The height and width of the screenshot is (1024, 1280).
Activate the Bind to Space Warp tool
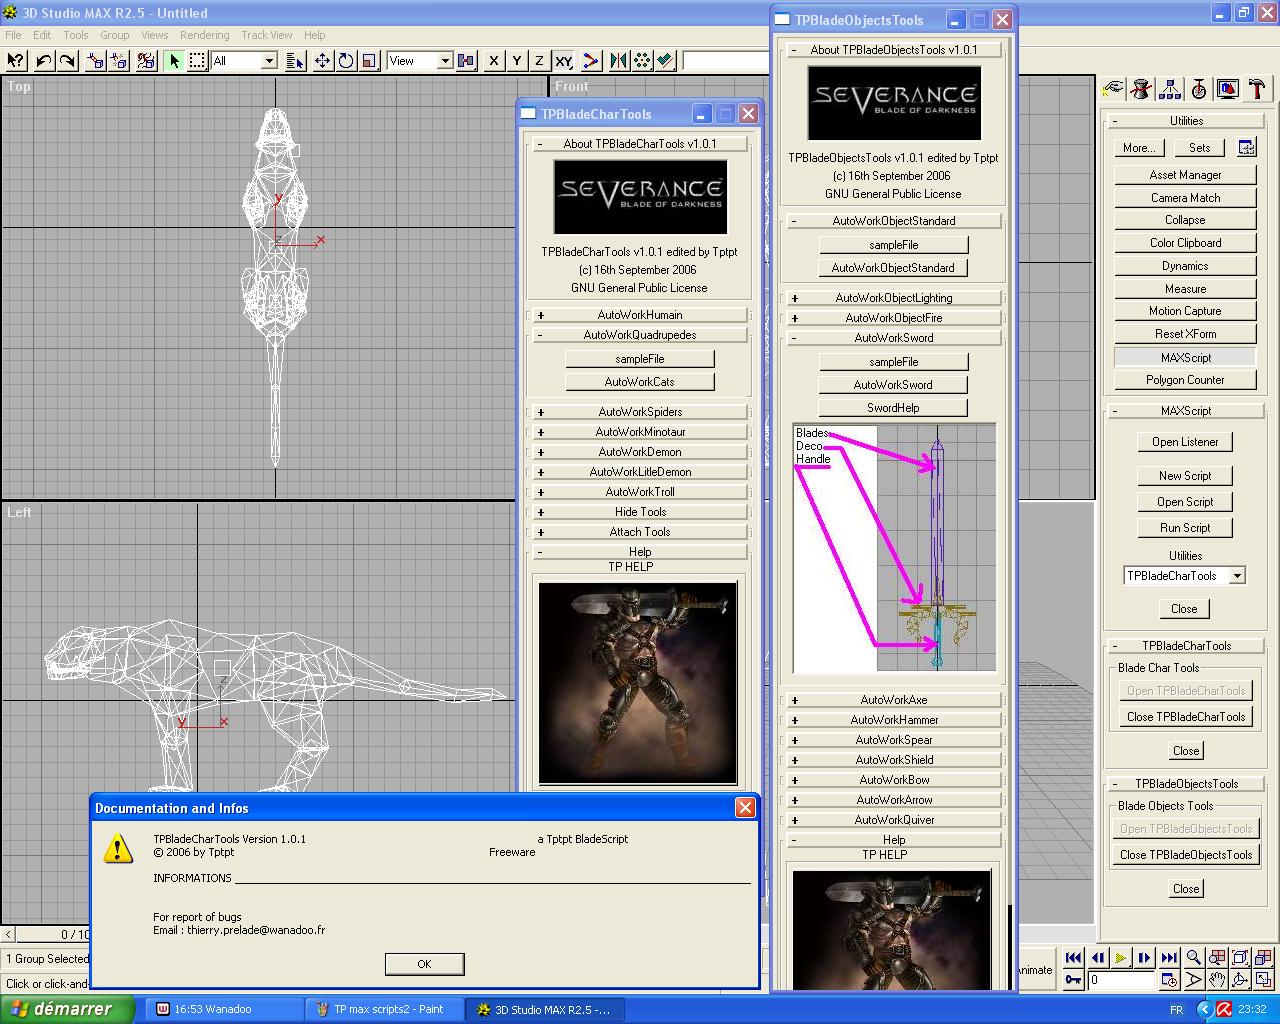tap(146, 61)
